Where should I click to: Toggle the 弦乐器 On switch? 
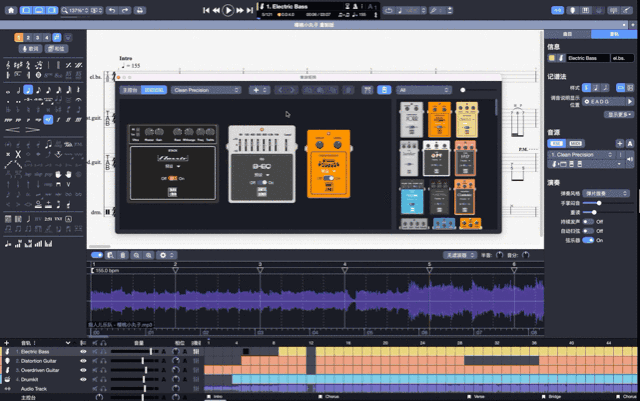coord(599,240)
